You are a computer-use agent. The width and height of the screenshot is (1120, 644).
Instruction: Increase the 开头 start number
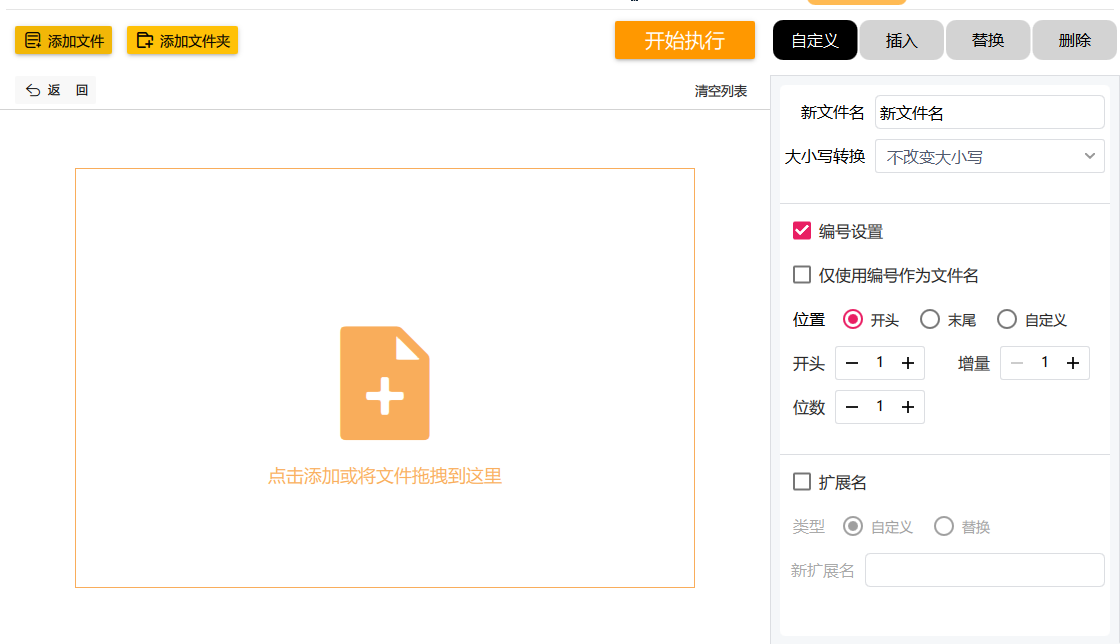(908, 363)
